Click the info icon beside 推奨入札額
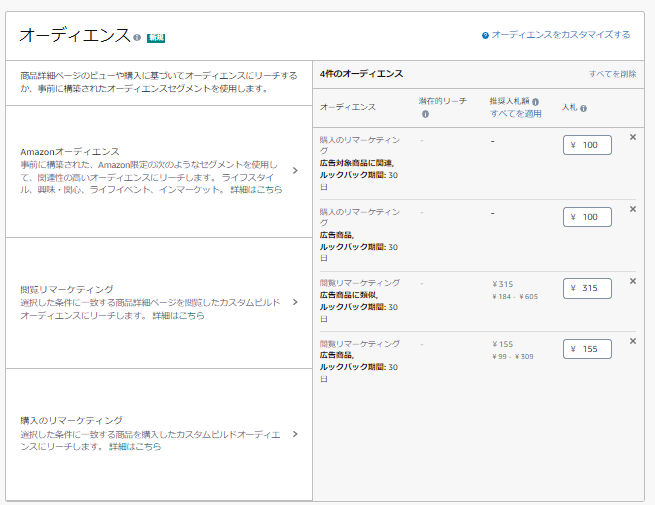Viewport: 655px width, 505px height. point(536,102)
